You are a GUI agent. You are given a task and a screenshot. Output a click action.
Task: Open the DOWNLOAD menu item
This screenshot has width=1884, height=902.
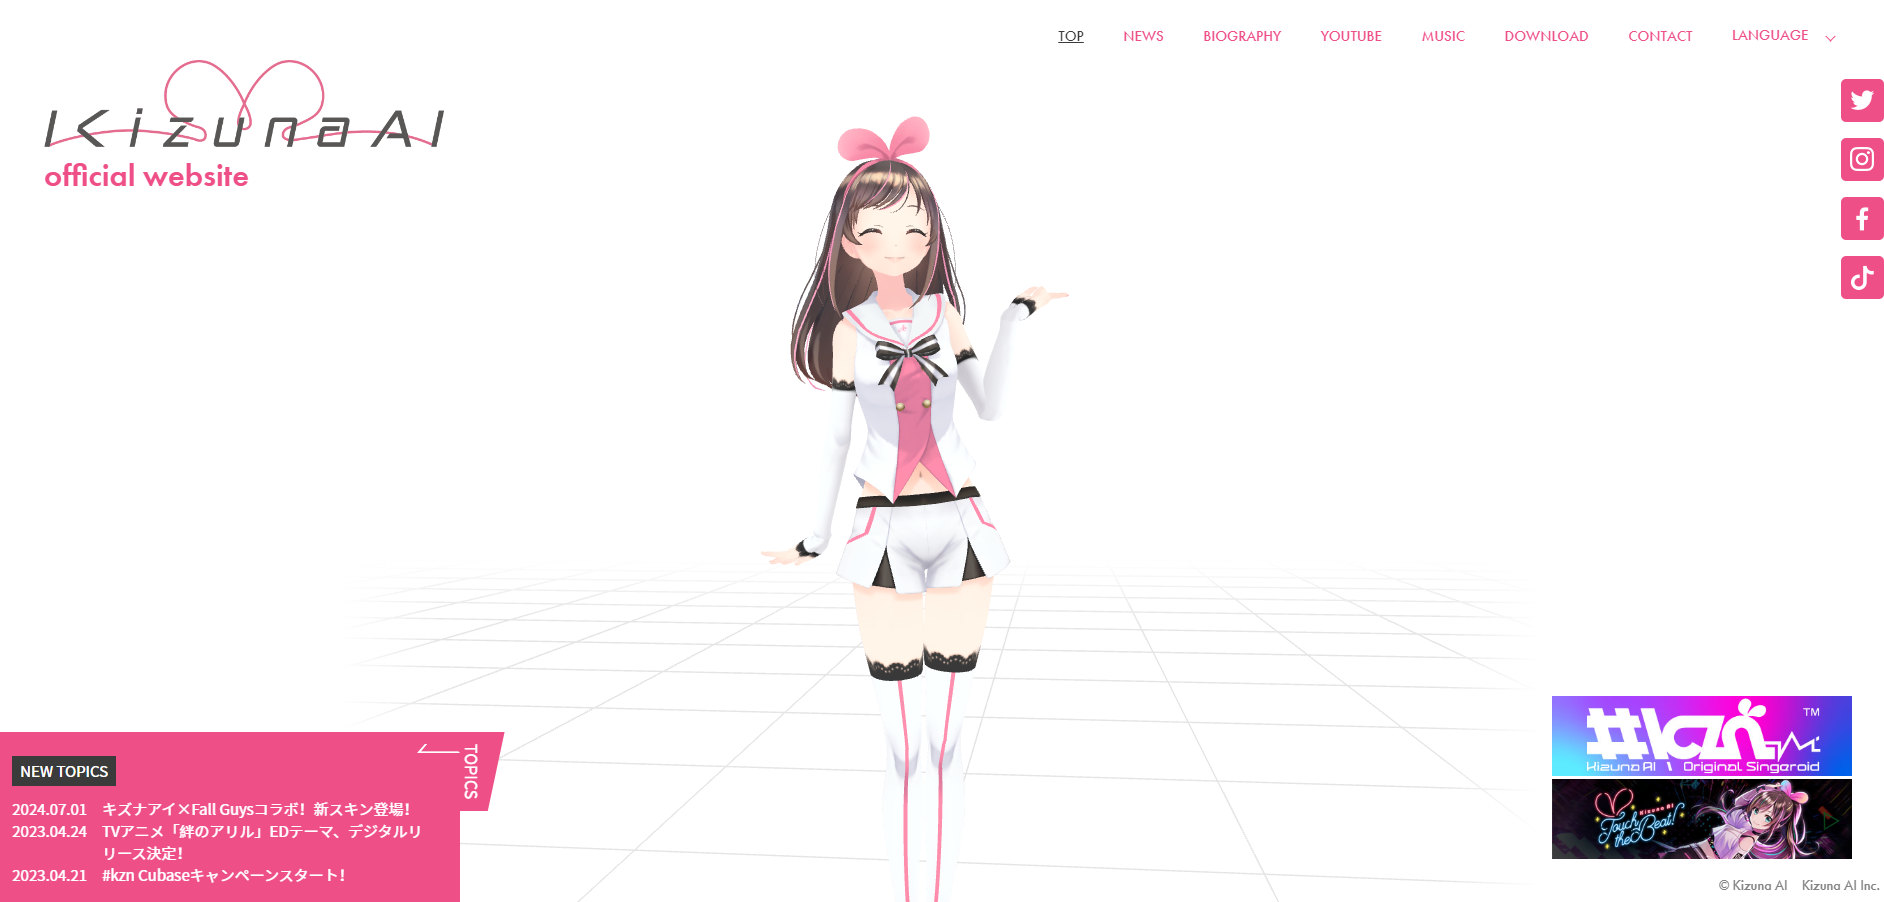tap(1546, 36)
